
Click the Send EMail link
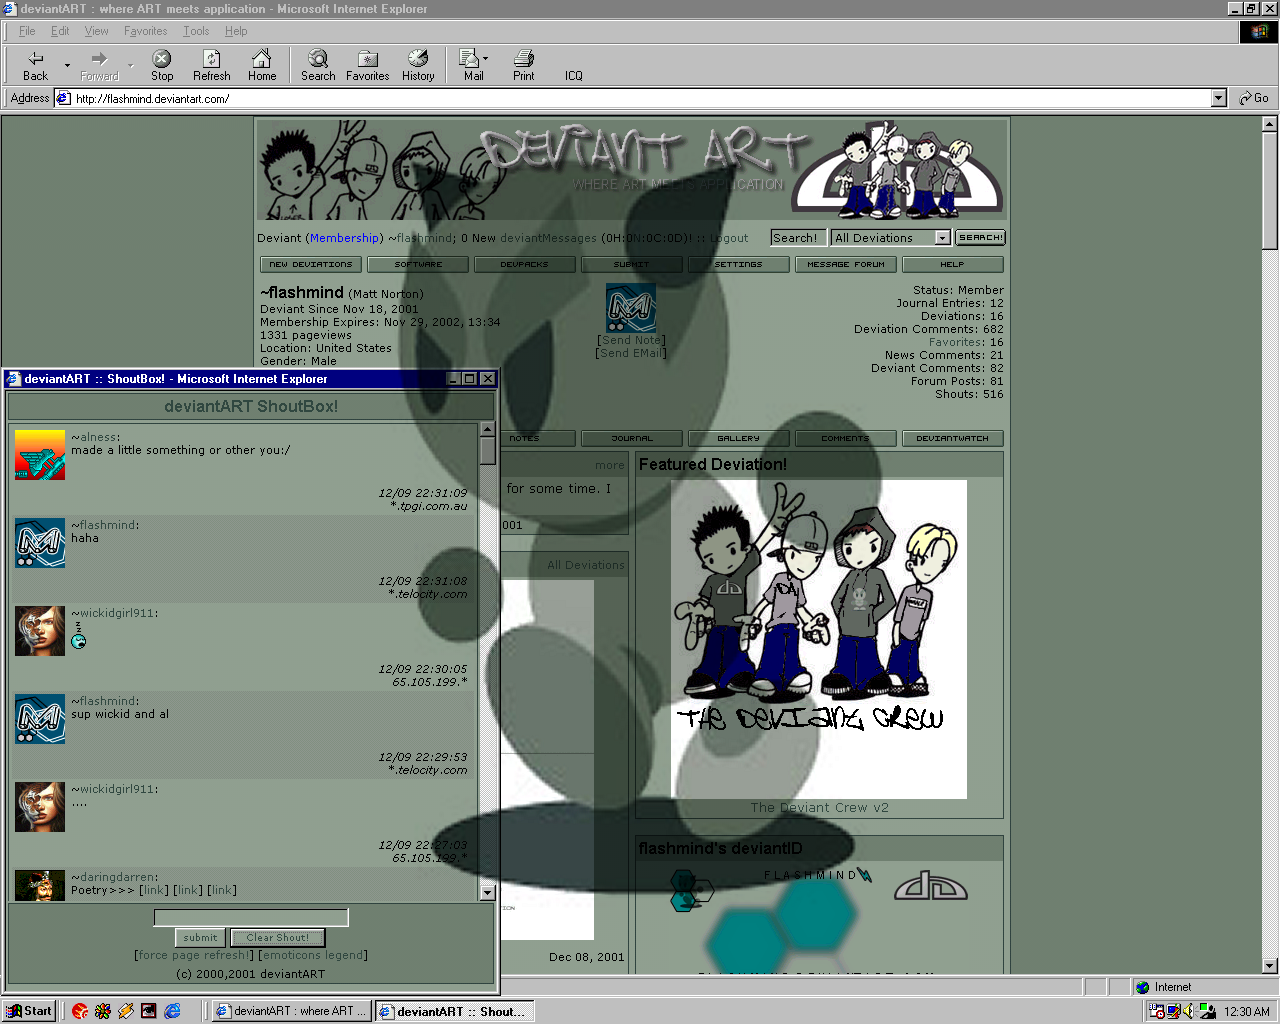click(x=631, y=353)
